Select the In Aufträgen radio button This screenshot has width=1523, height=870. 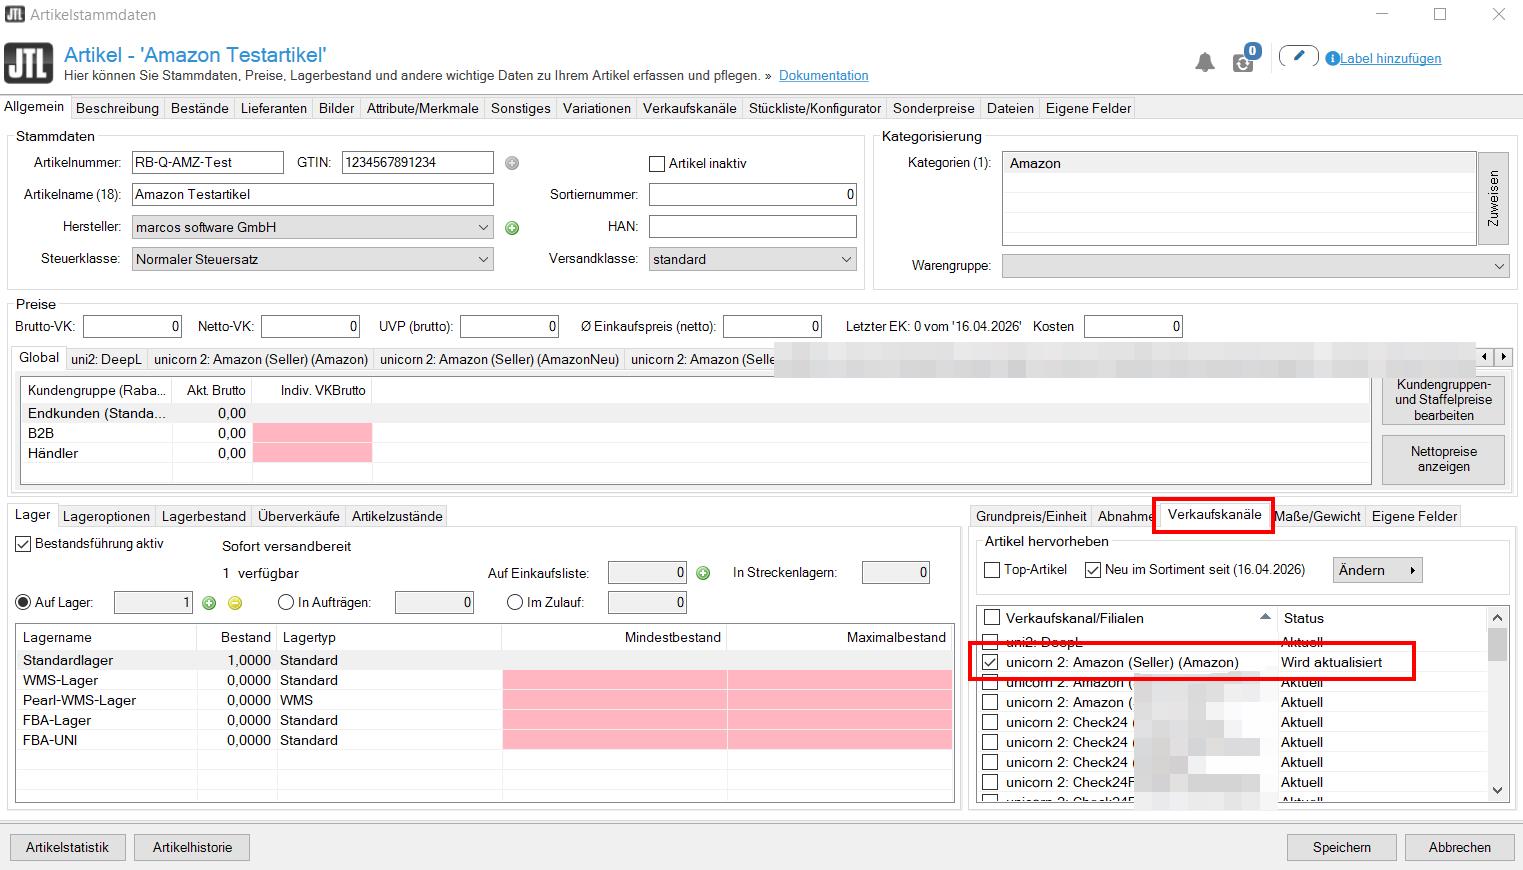(286, 603)
